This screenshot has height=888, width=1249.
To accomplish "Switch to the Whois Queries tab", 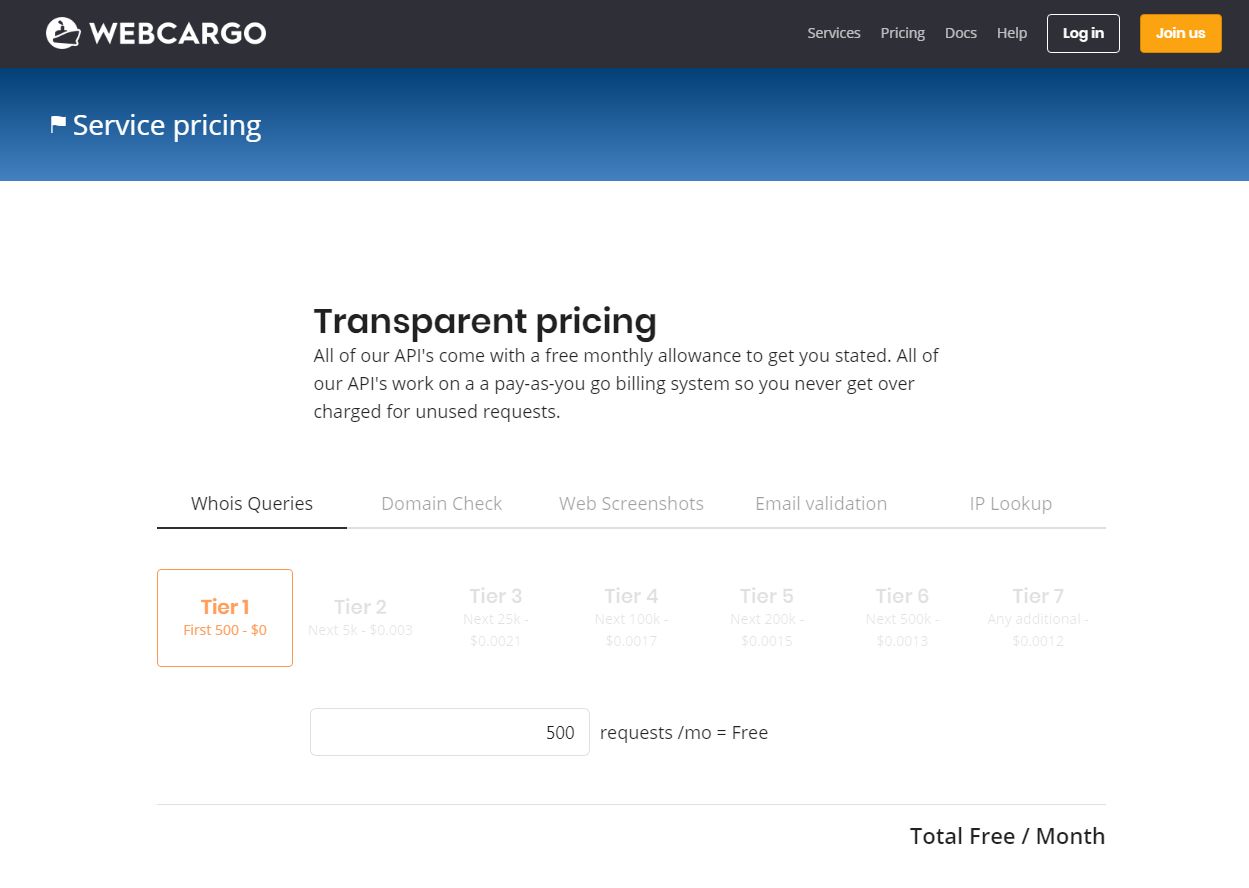I will (x=251, y=503).
